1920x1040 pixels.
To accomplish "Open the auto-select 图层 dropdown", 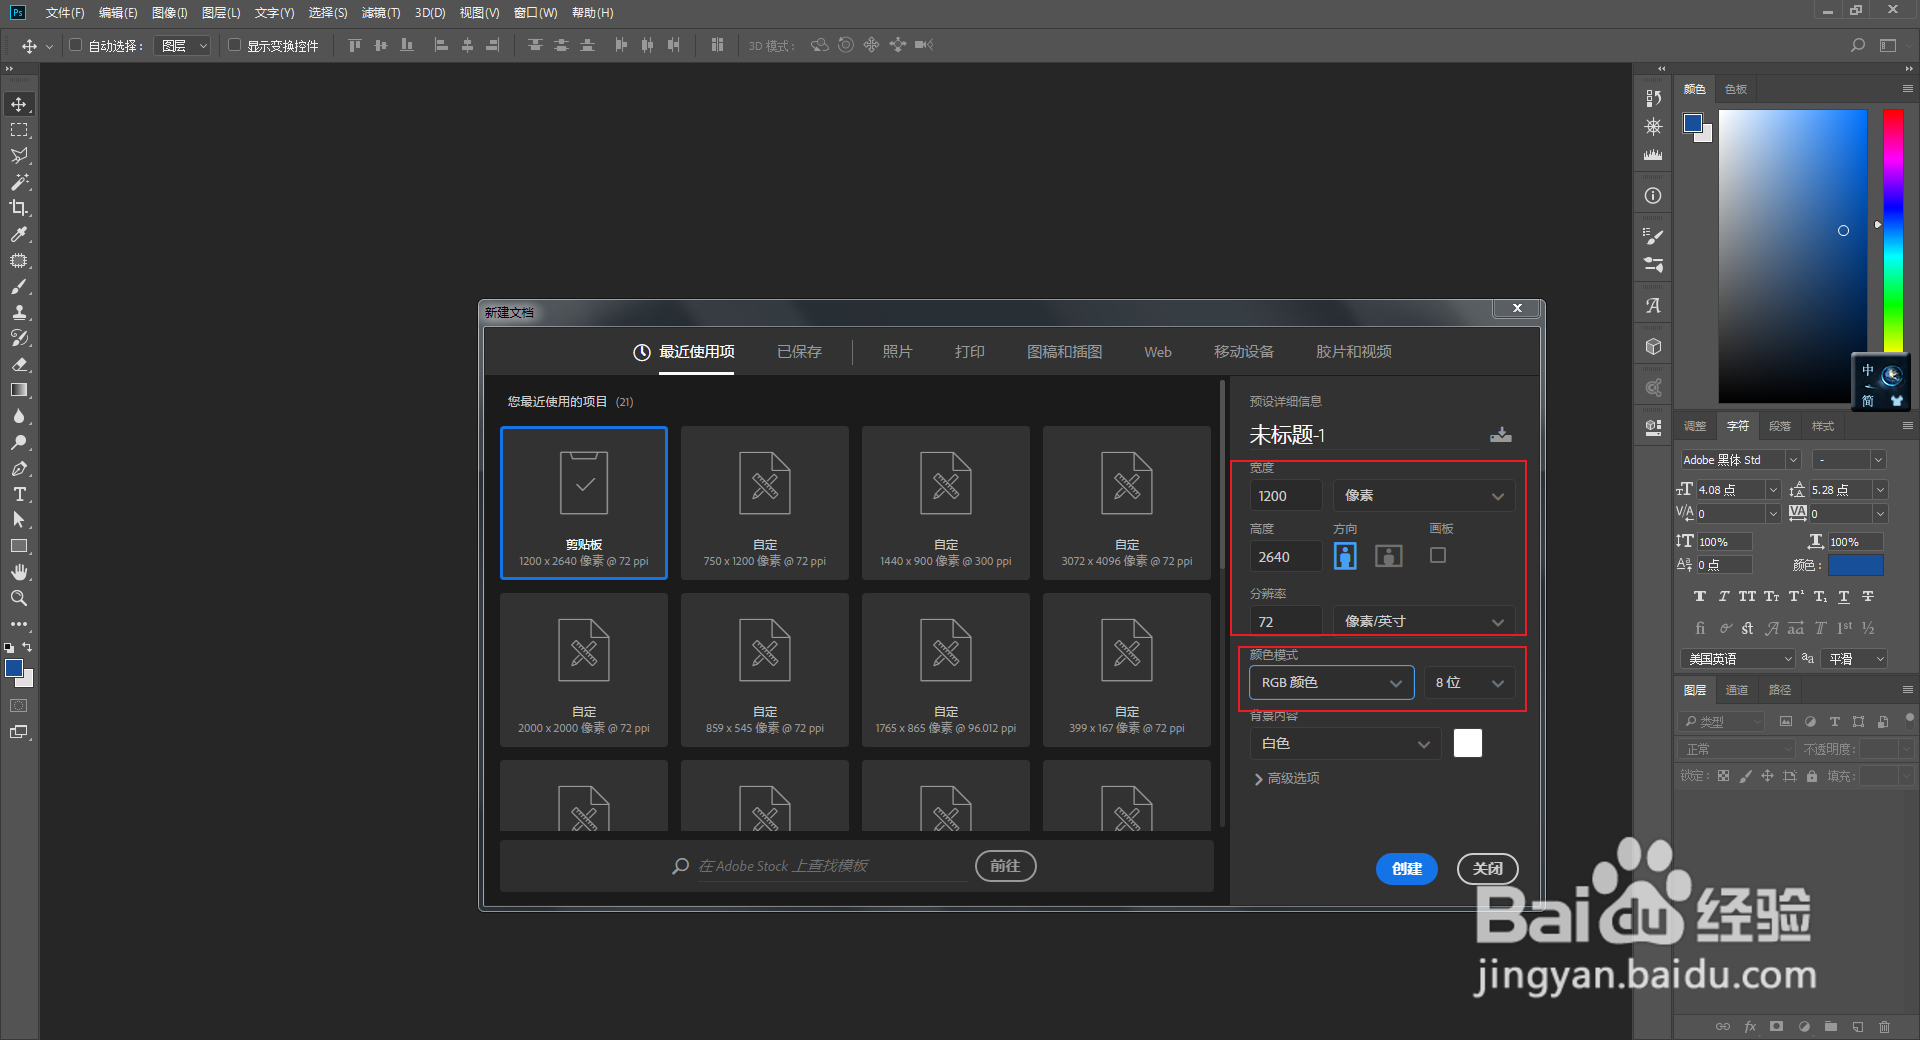I will click(x=182, y=45).
